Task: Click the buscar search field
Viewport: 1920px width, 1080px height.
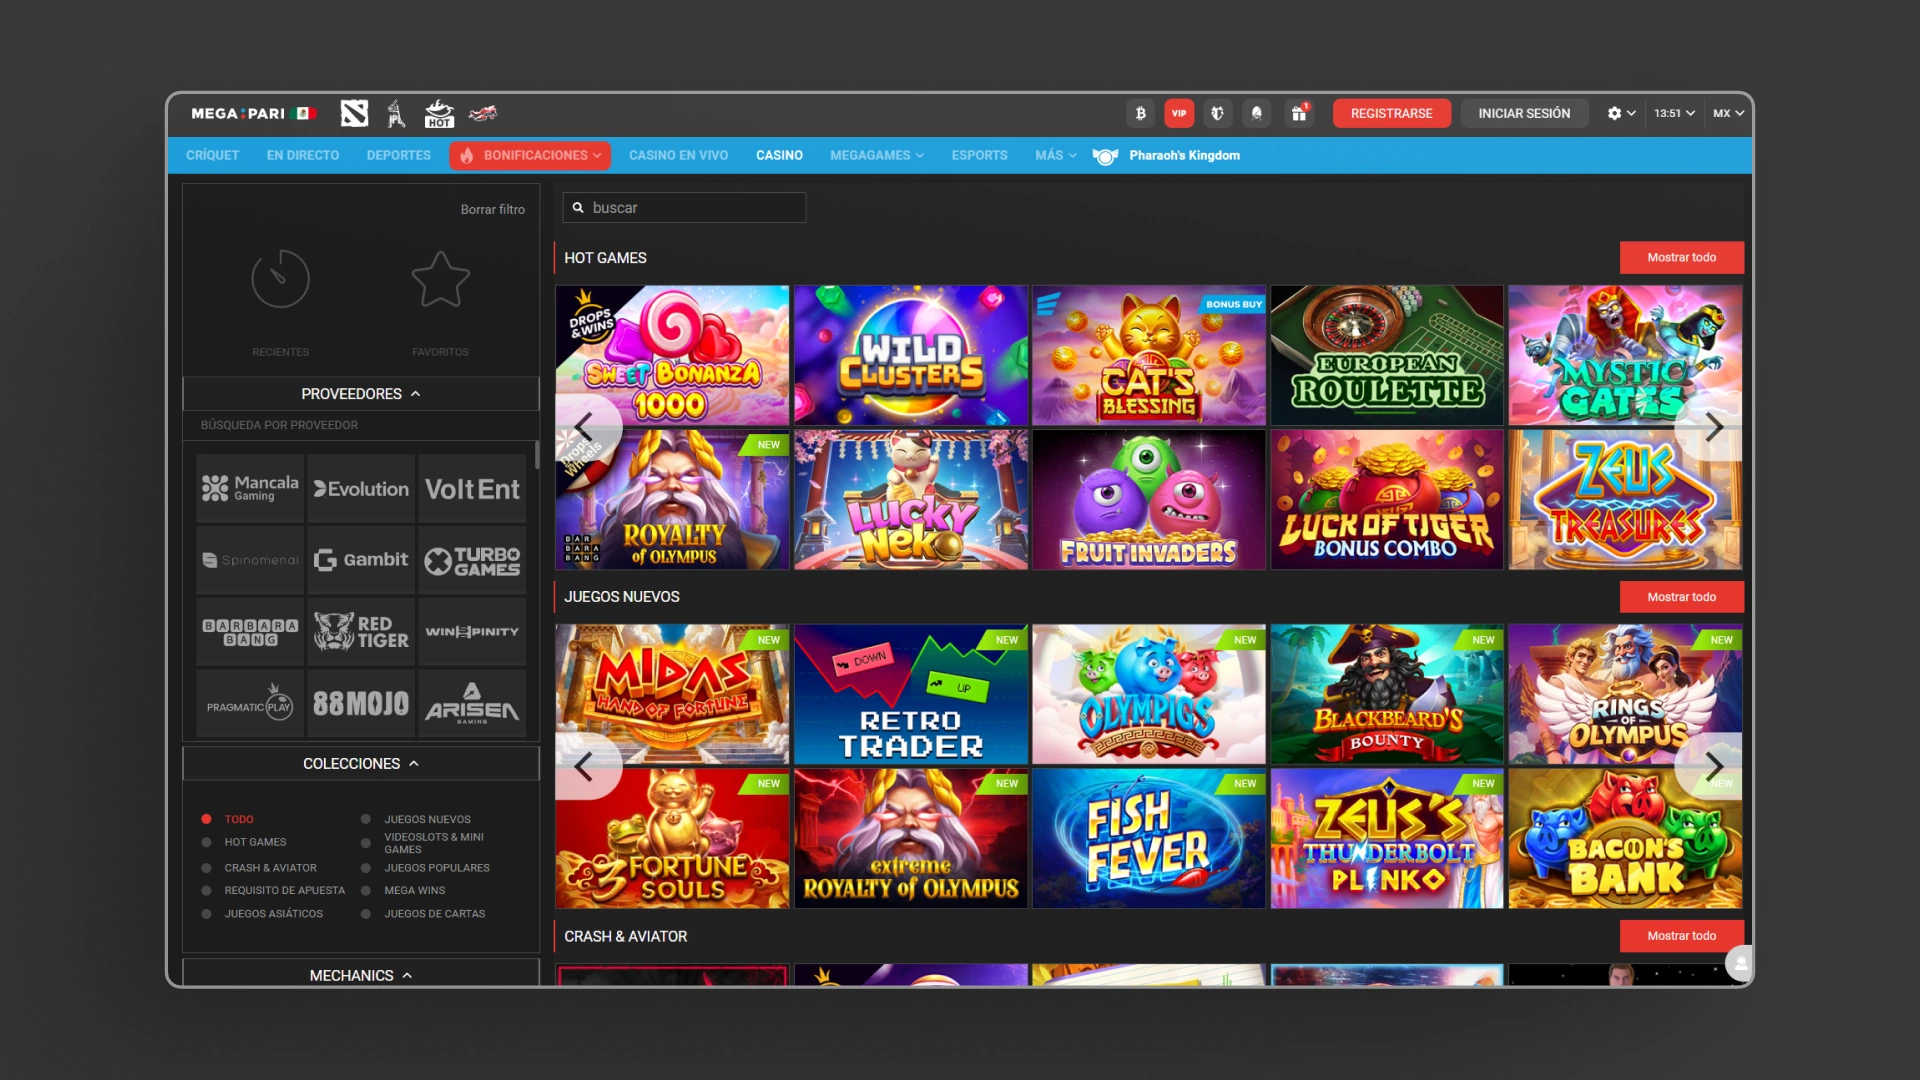Action: pyautogui.click(x=684, y=207)
